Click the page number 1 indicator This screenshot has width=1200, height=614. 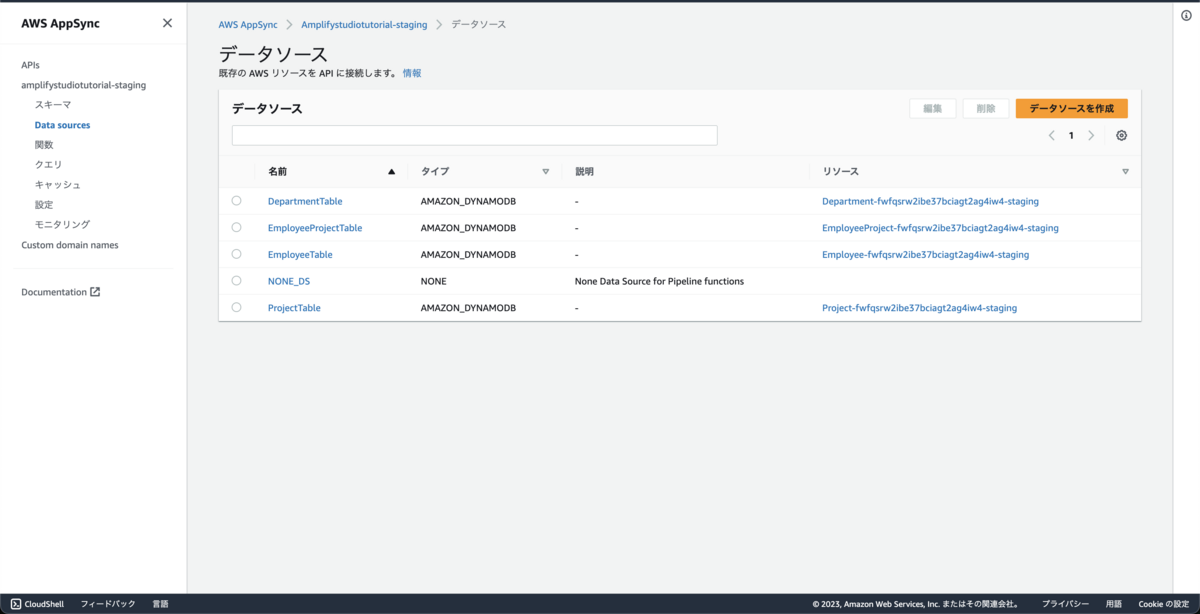point(1071,136)
